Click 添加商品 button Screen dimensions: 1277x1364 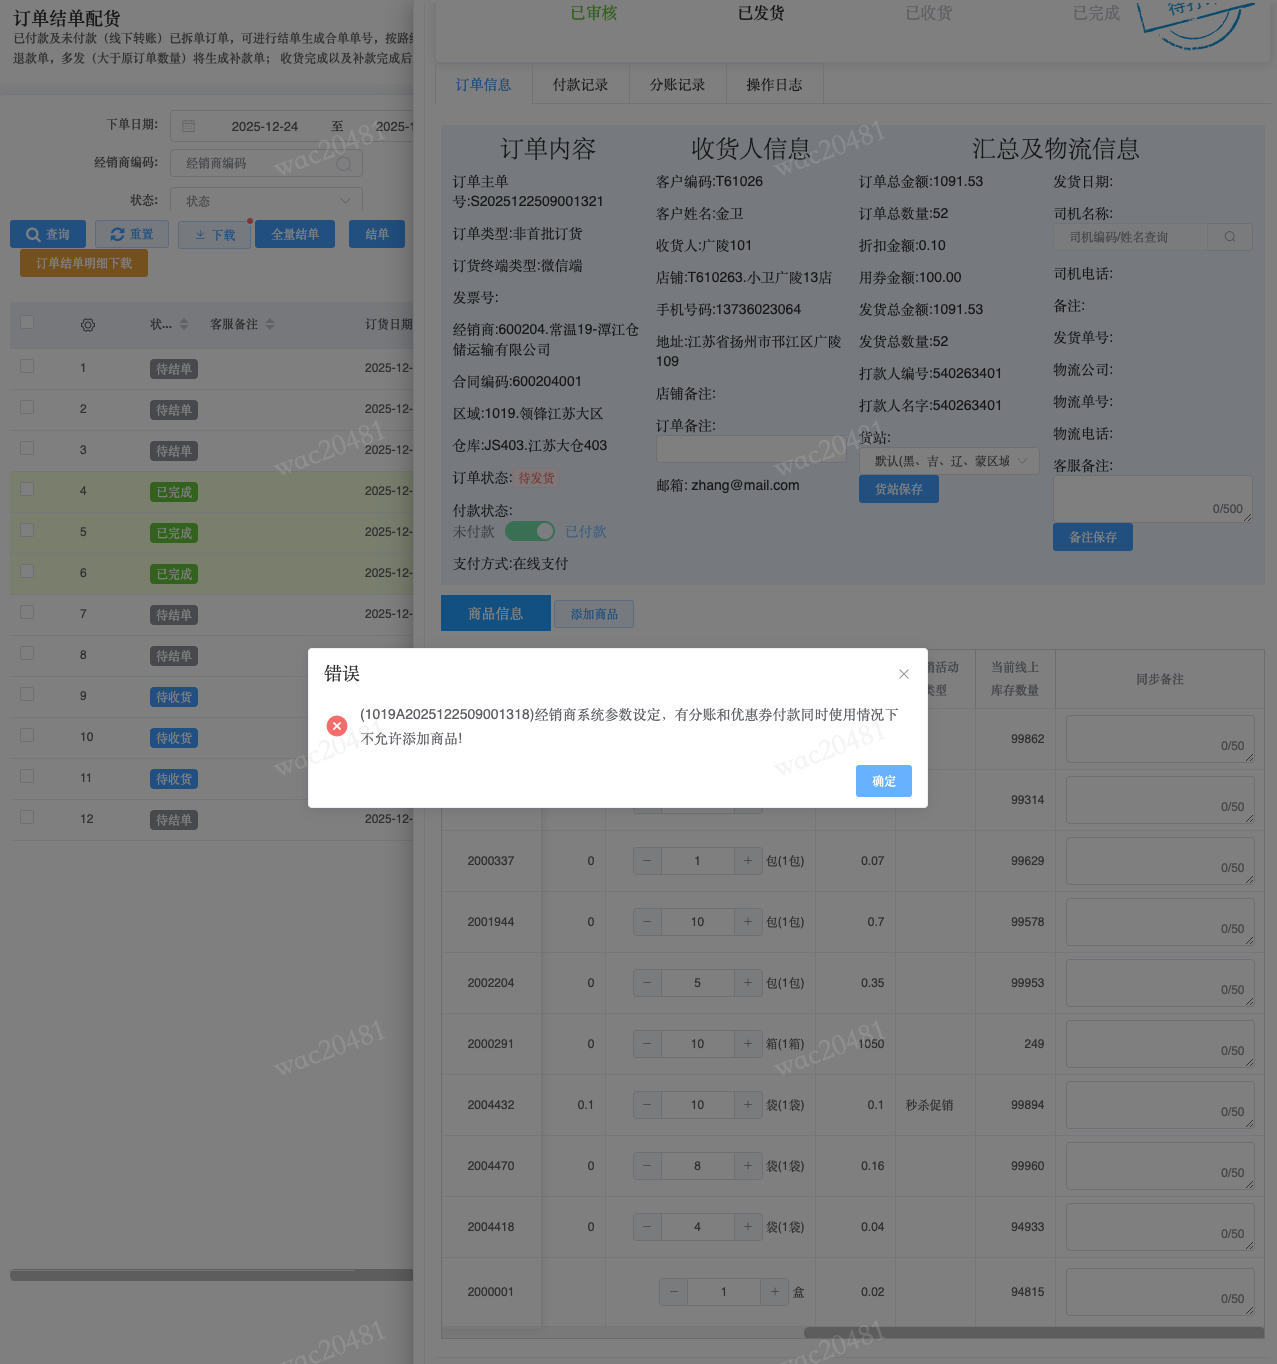(x=594, y=614)
